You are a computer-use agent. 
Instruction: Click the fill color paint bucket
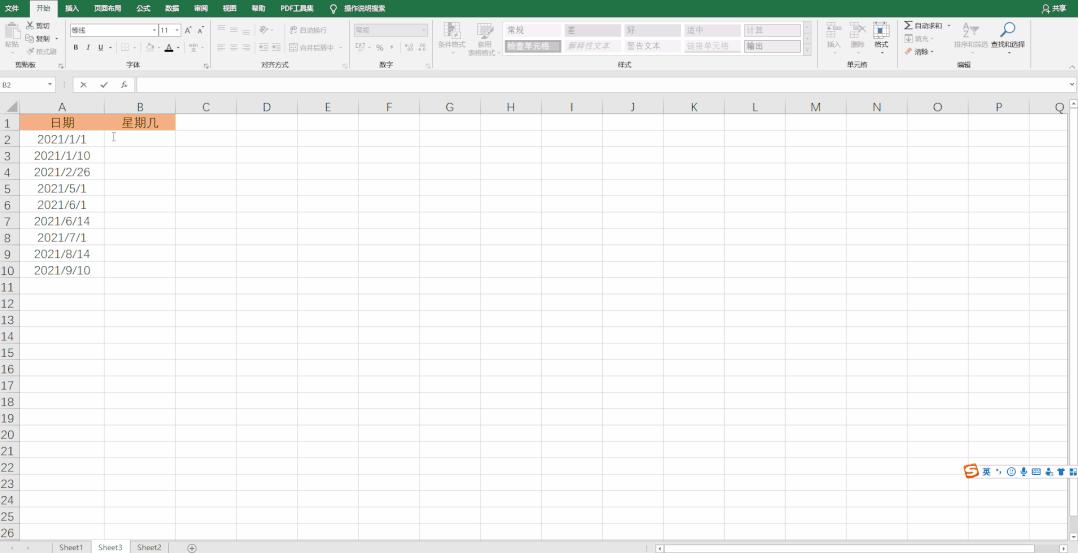pyautogui.click(x=150, y=47)
